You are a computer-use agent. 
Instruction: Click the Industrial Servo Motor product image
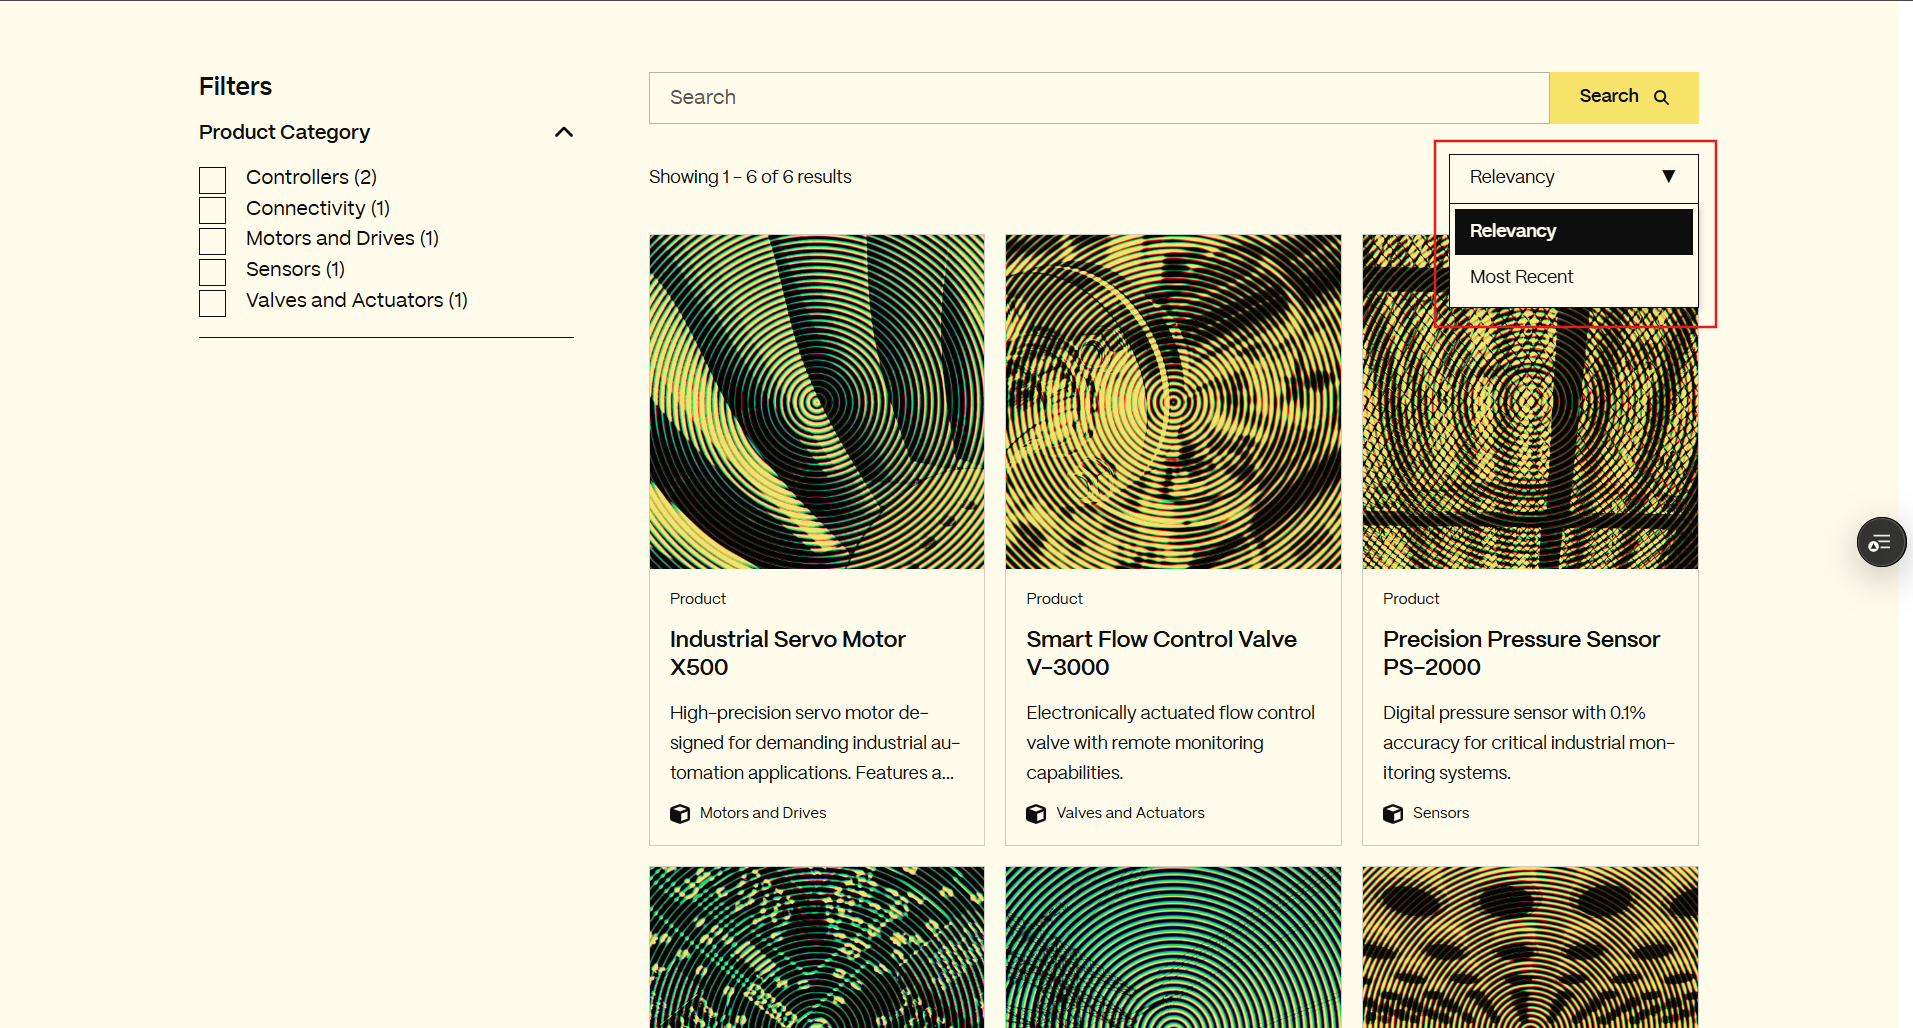tap(817, 402)
